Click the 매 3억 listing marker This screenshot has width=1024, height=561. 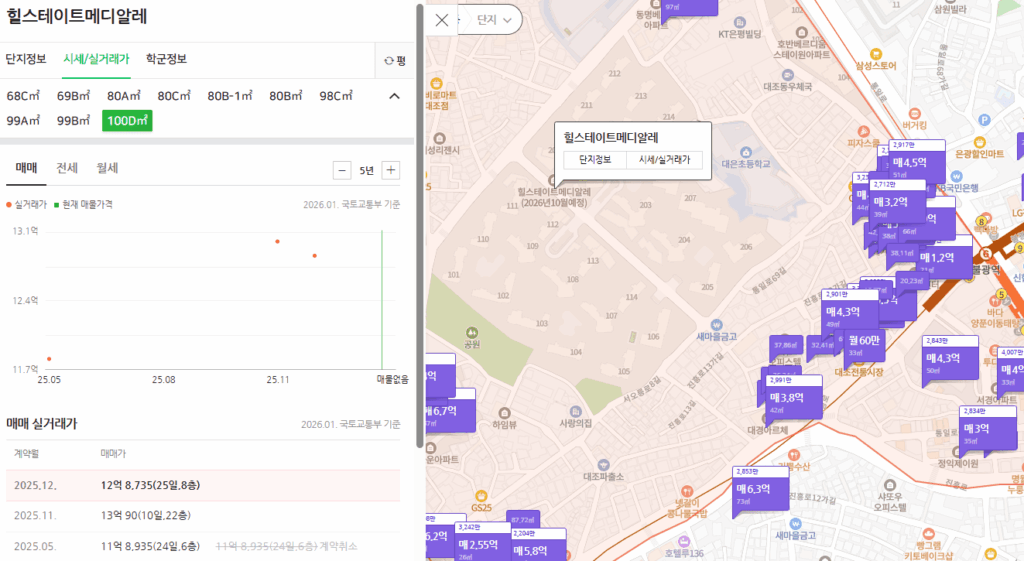[987, 428]
